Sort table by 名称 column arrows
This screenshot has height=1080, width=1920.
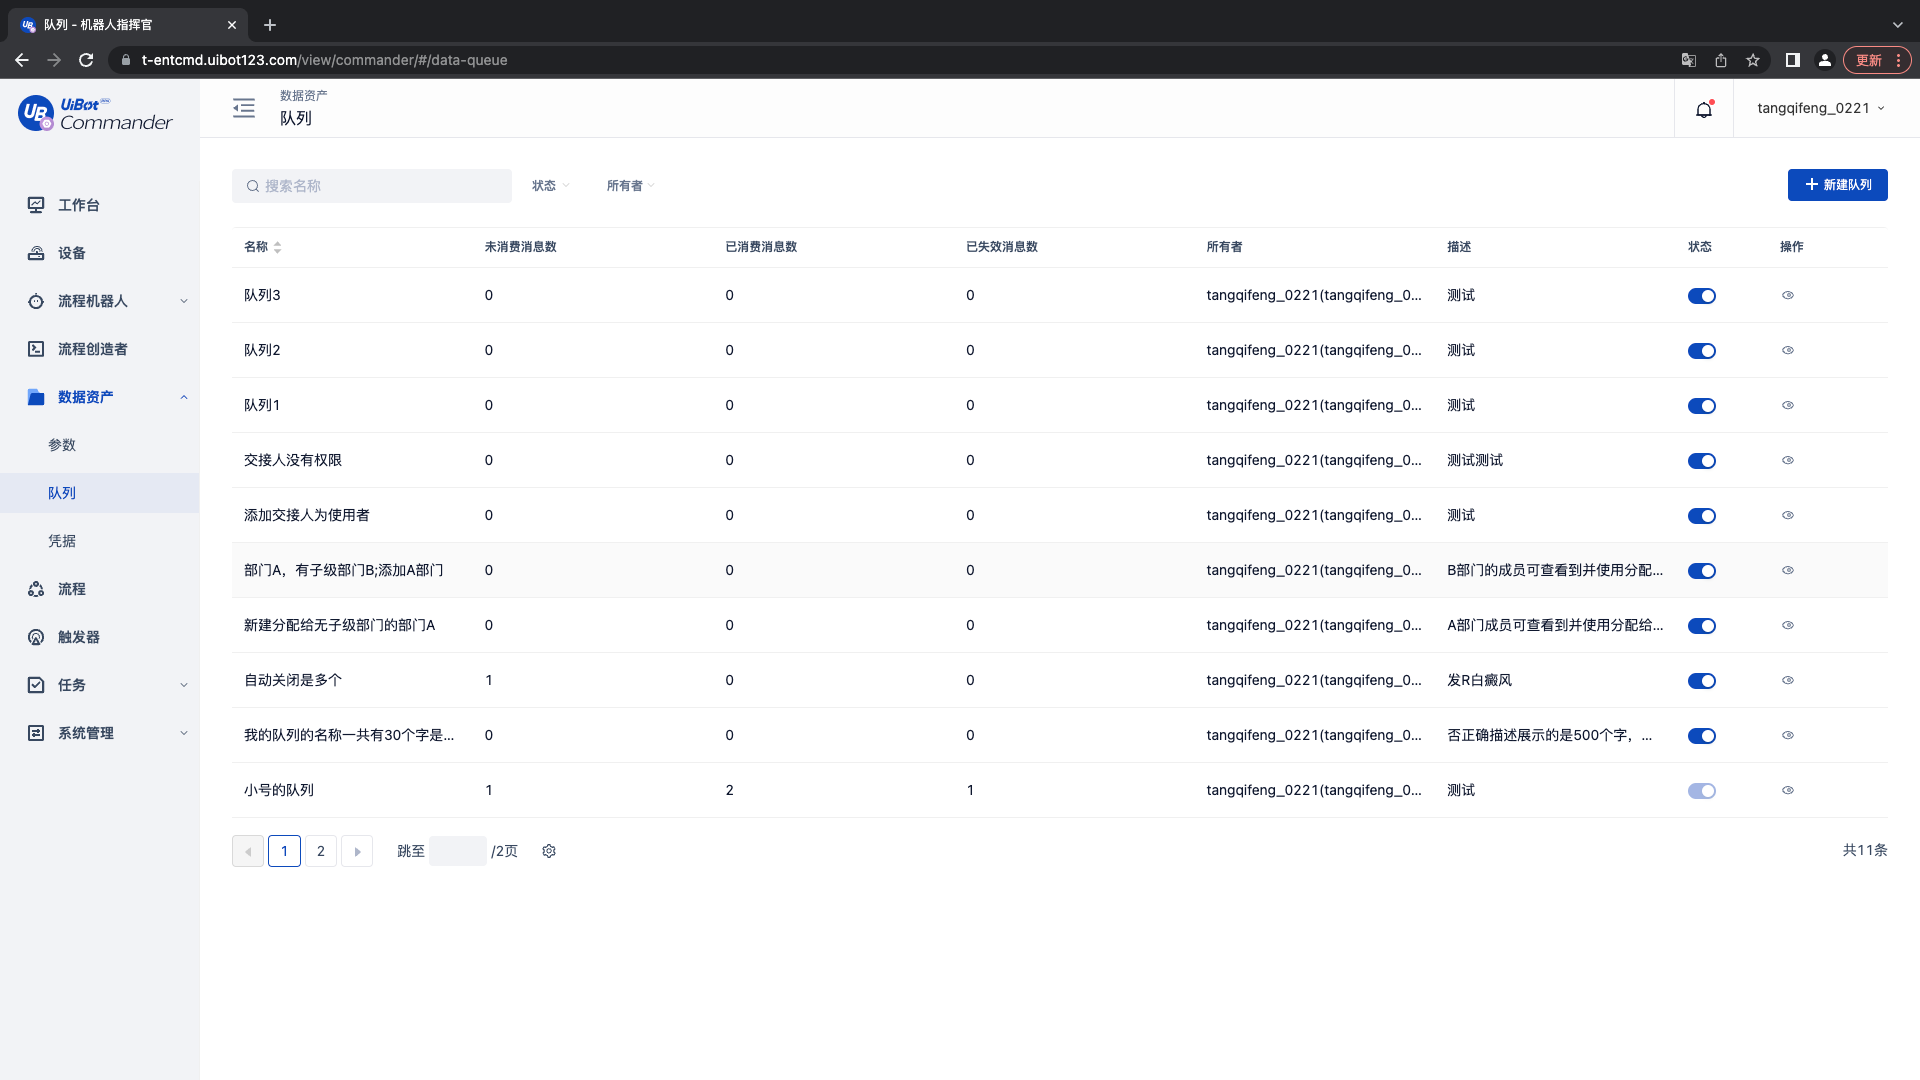(278, 247)
